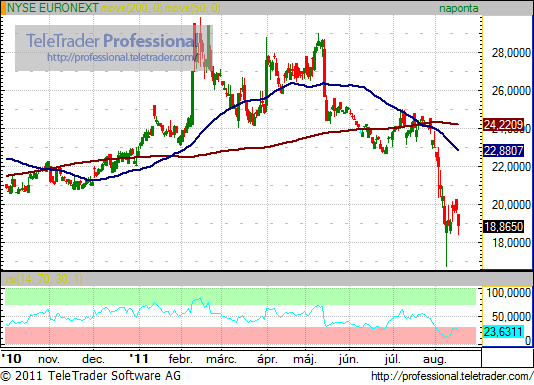This screenshot has height=385, width=534.
Task: Click the NYSE EURONEXT chart title
Action: click(53, 7)
